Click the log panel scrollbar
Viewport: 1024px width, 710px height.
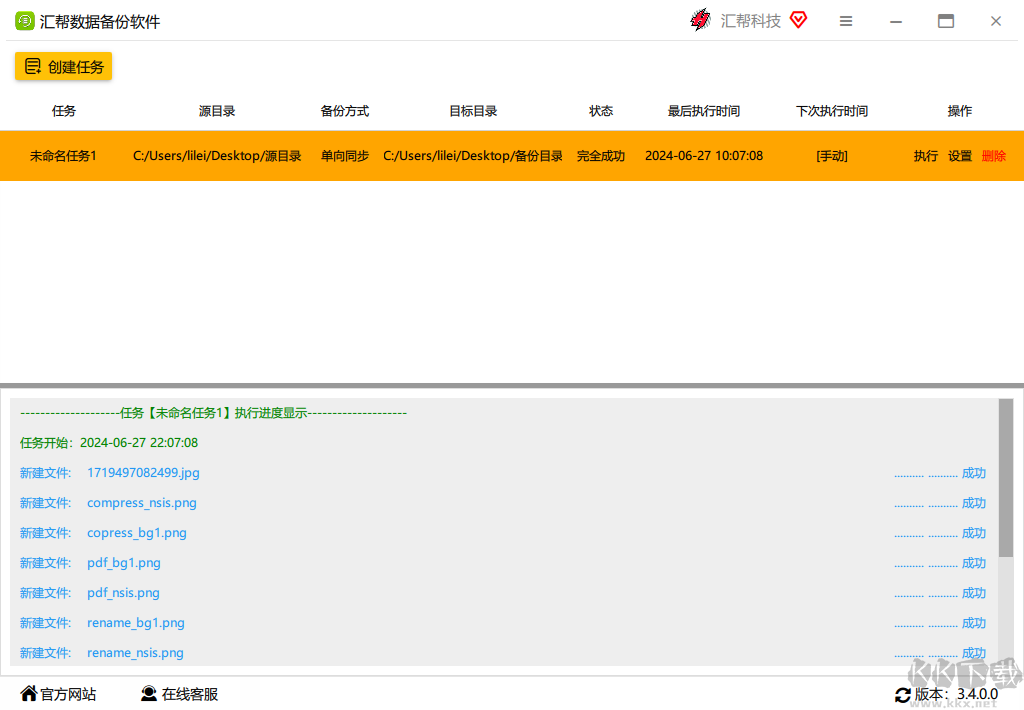1007,470
